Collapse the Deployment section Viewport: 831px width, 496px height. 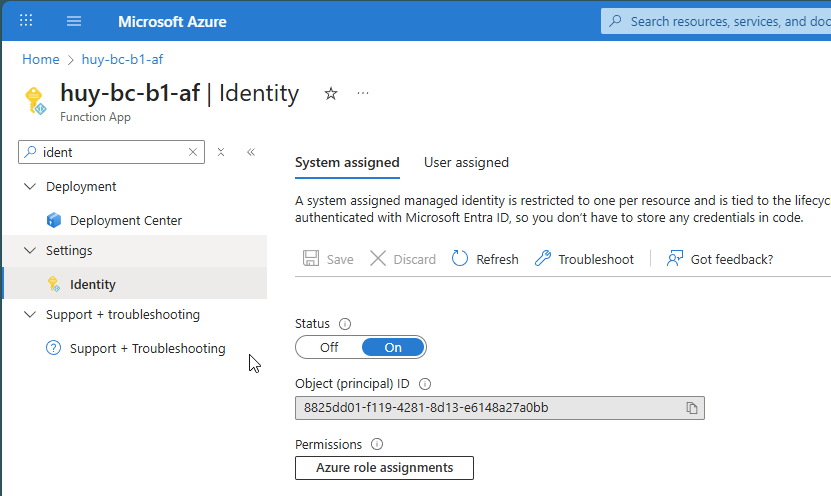(x=30, y=187)
